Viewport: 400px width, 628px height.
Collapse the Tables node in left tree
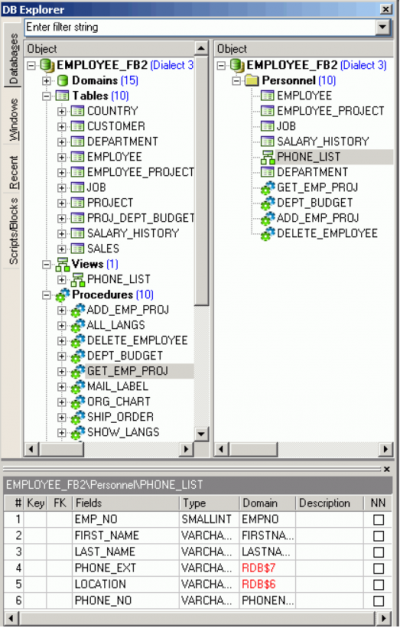[x=47, y=96]
